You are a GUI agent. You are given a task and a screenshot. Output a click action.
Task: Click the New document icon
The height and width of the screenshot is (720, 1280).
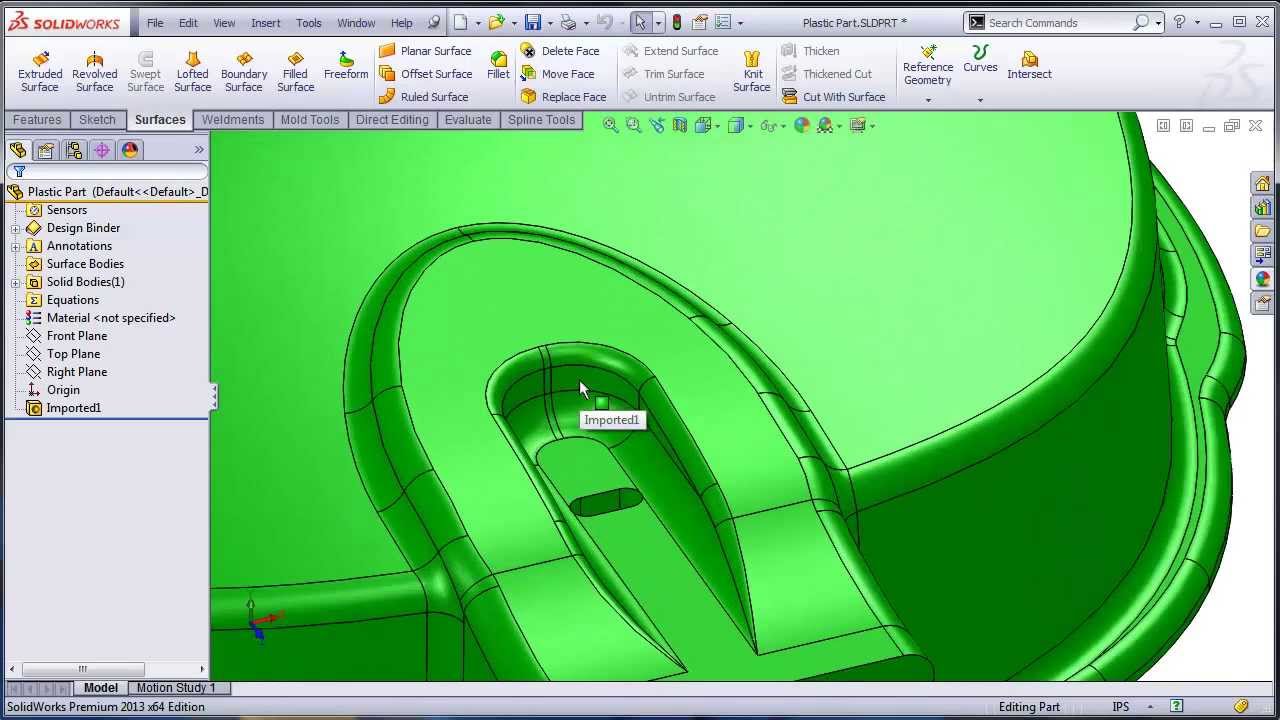coord(460,22)
